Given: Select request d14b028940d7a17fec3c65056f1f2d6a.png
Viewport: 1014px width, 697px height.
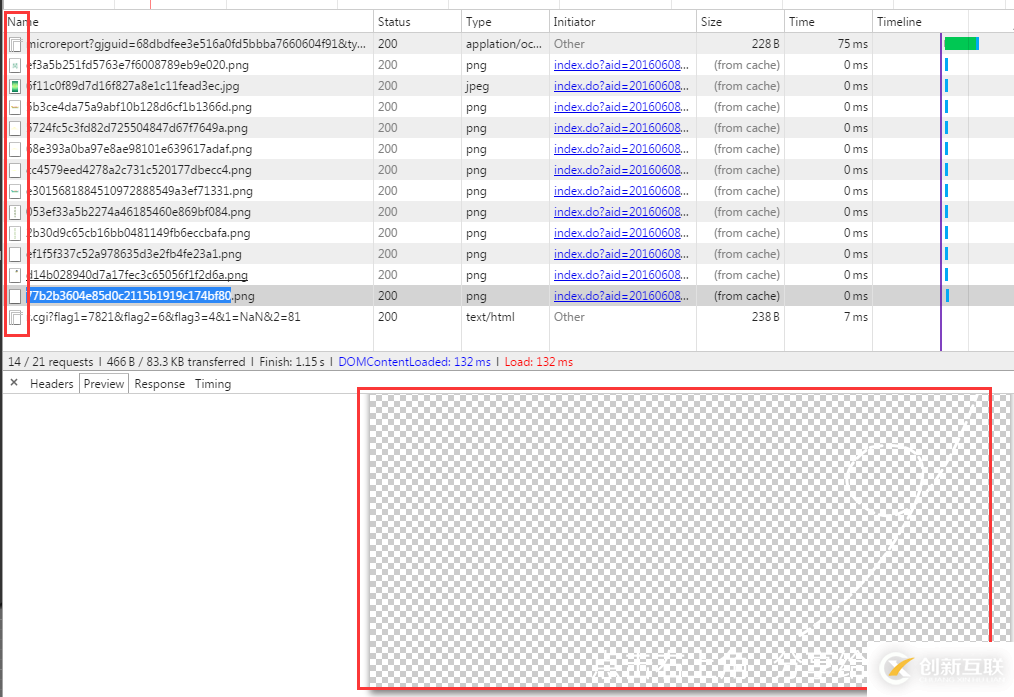Looking at the screenshot, I should pyautogui.click(x=138, y=275).
